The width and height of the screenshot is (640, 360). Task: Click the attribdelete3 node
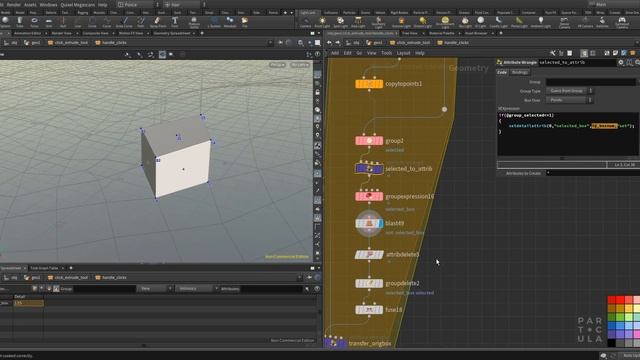tap(369, 255)
